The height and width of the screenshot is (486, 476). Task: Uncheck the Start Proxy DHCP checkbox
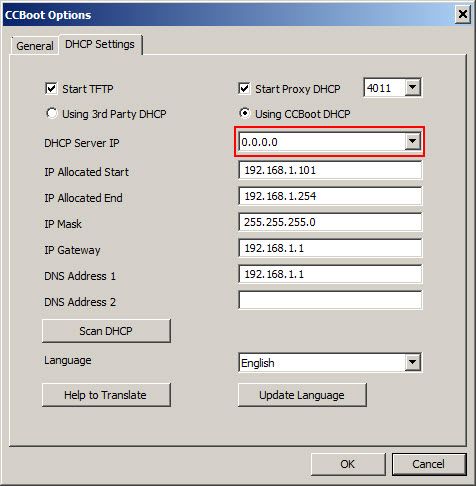coord(244,88)
